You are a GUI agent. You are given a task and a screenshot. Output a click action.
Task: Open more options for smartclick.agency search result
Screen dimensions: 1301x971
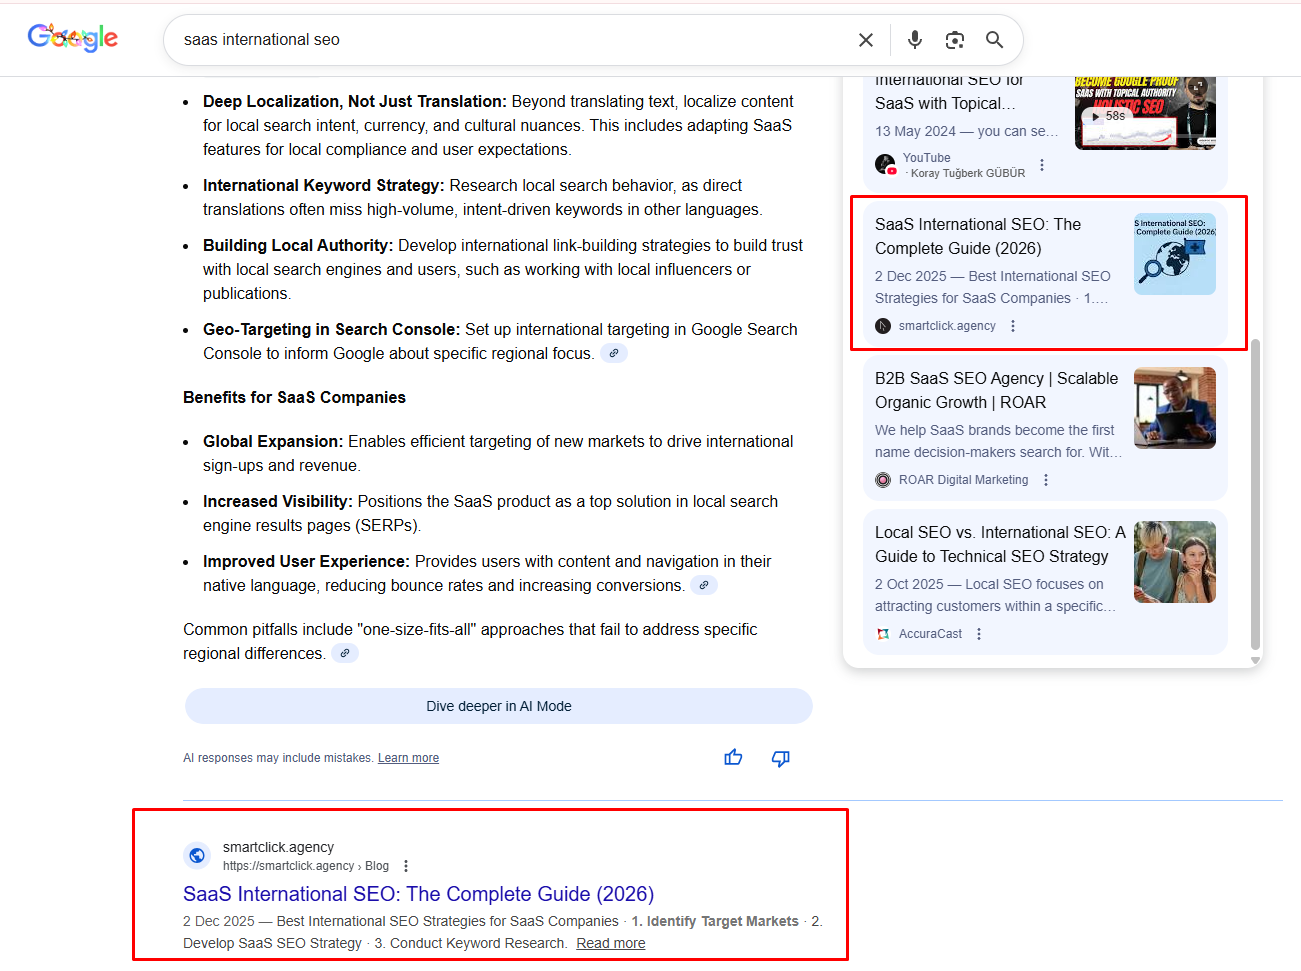[406, 866]
